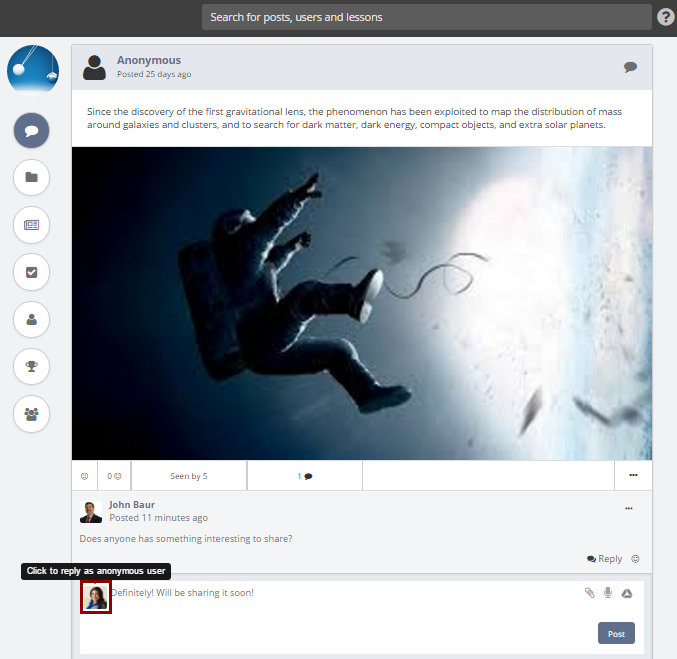
Task: Click the post text about gravitational lens
Action: (x=354, y=118)
